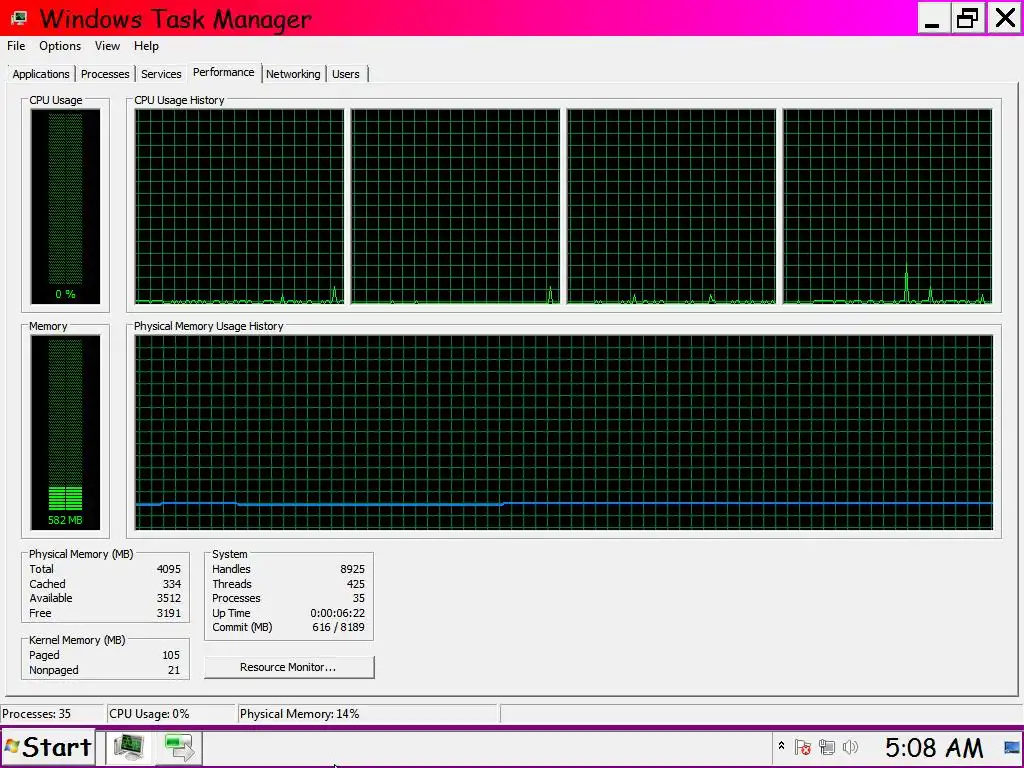
Task: Click the taskbar clock showing 5:08 AM
Action: 934,748
